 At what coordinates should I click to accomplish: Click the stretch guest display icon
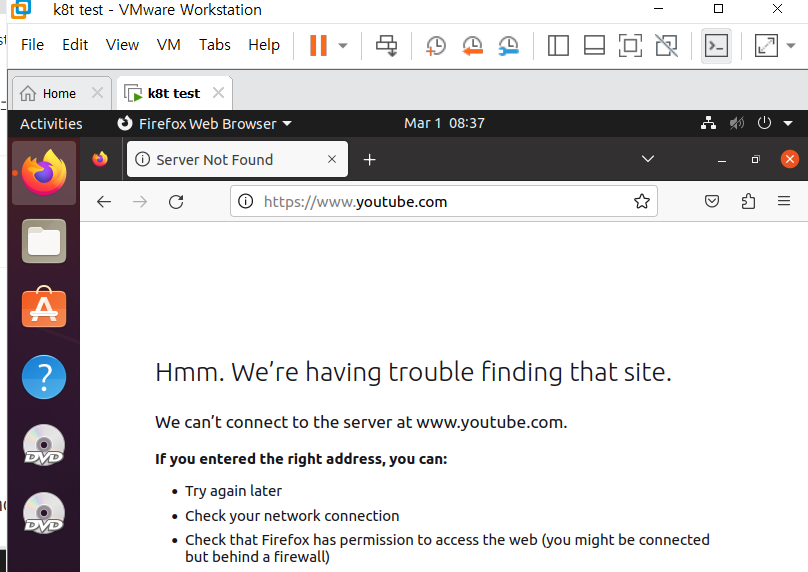coord(766,45)
